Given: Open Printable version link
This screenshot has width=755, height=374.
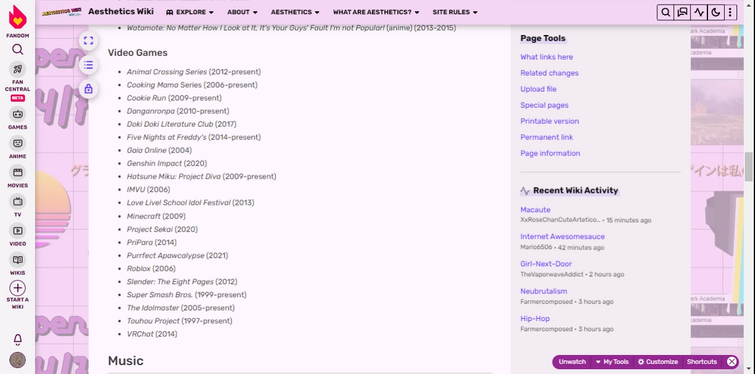Looking at the screenshot, I should [x=549, y=121].
